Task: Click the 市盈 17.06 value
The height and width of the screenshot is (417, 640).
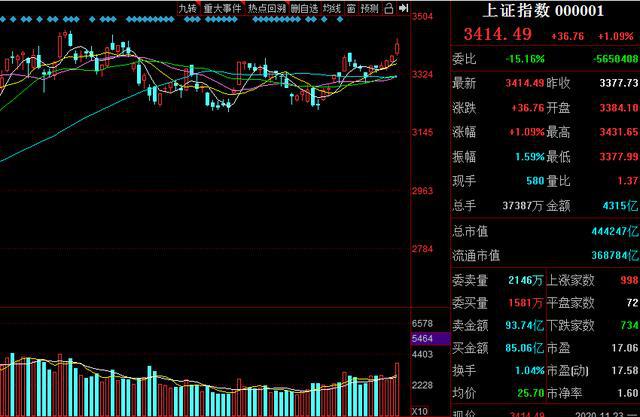Action: [624, 348]
